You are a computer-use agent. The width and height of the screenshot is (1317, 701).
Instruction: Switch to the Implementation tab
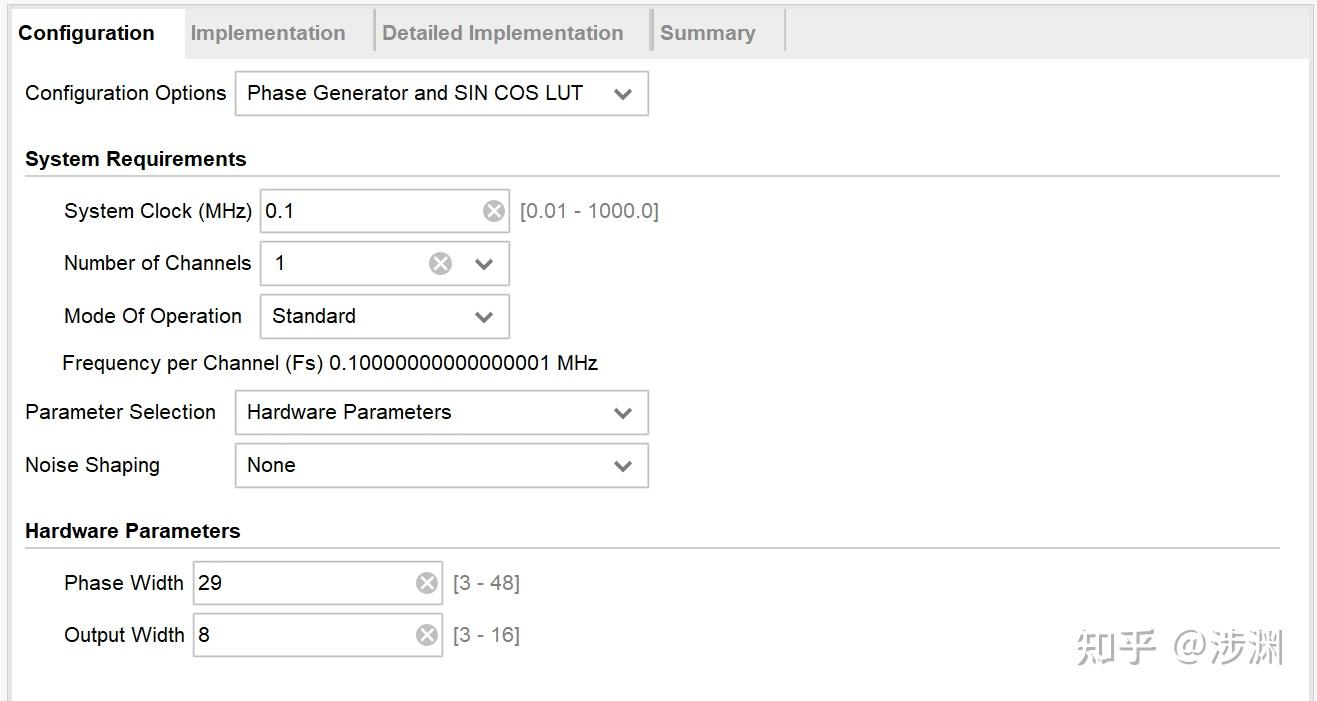pos(268,33)
